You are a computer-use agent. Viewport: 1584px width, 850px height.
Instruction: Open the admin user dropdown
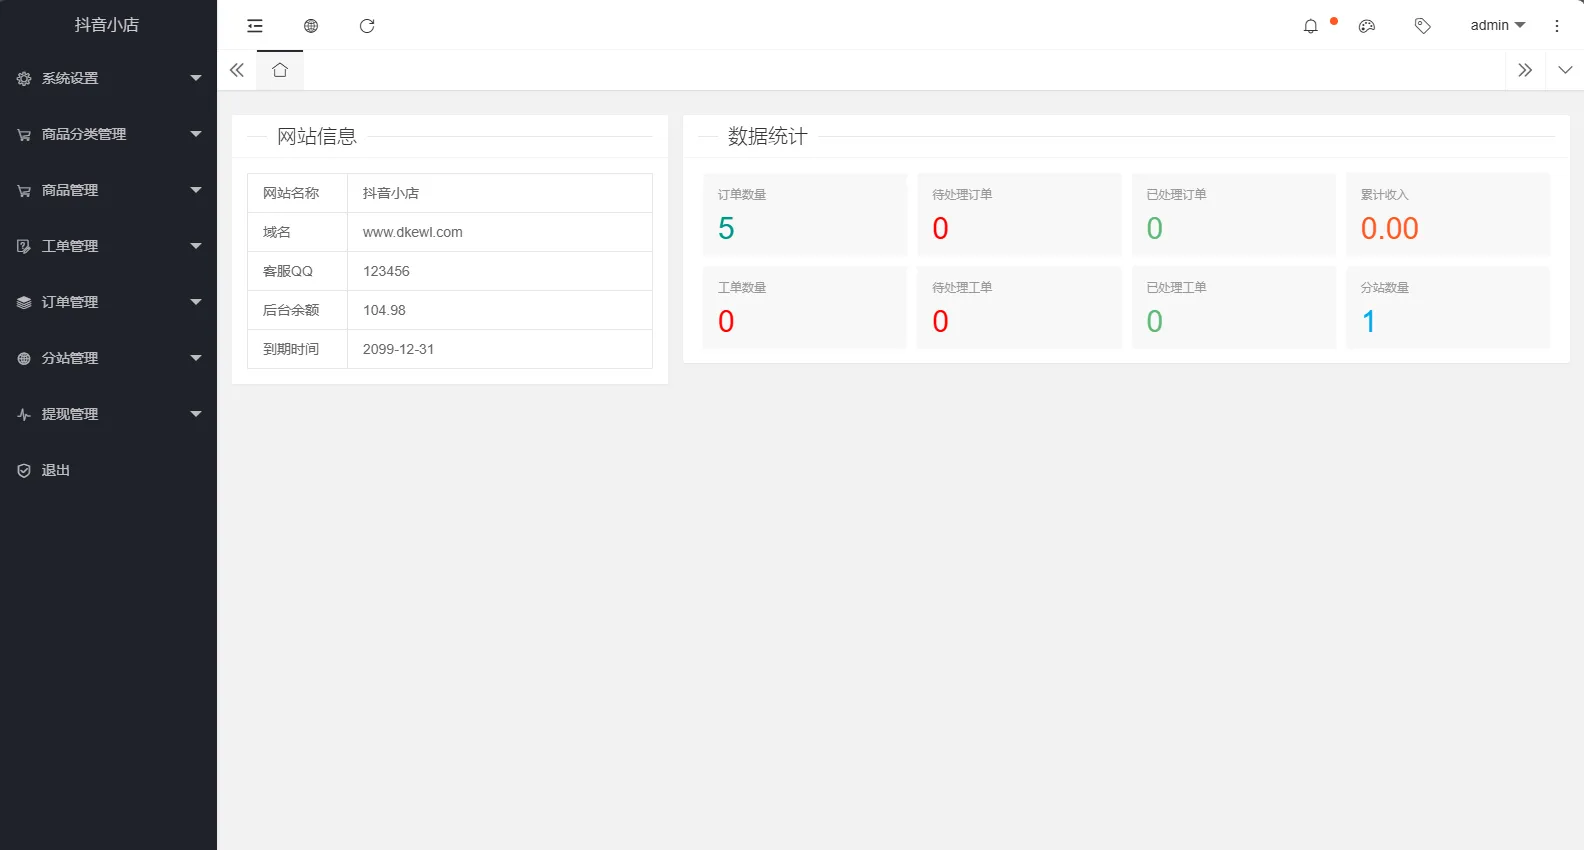pos(1497,26)
